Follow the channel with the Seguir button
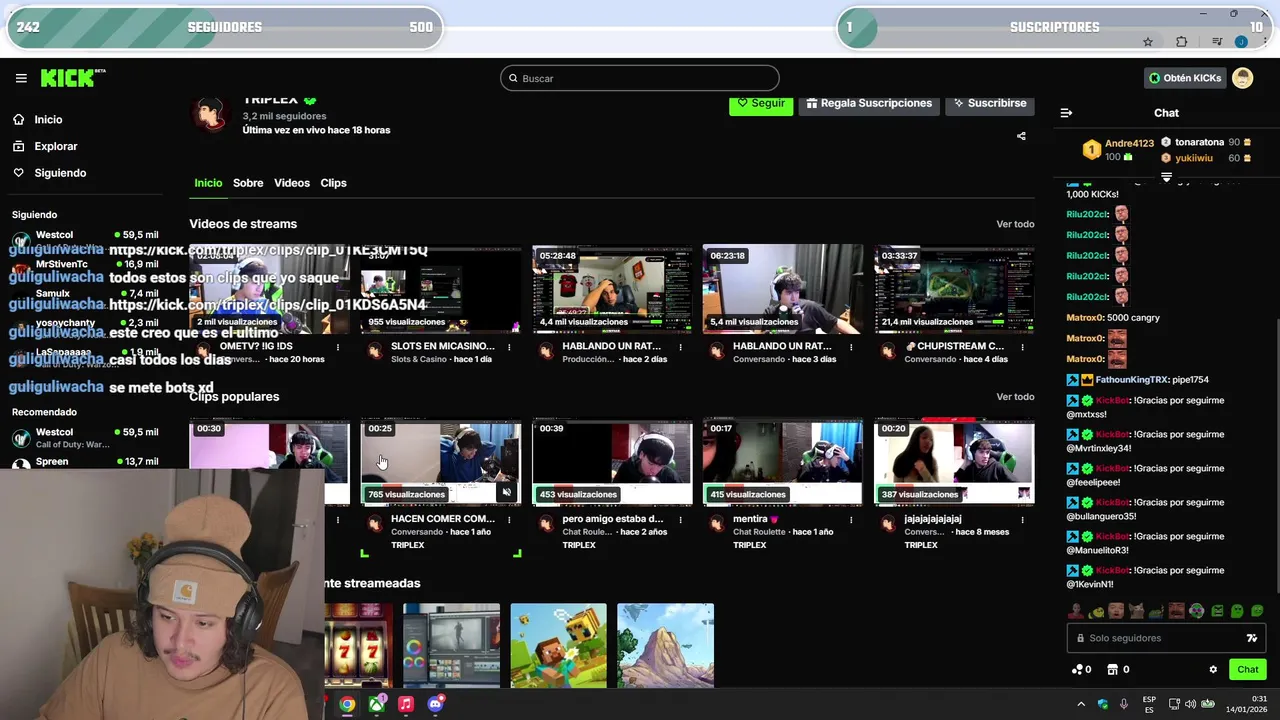 761,104
